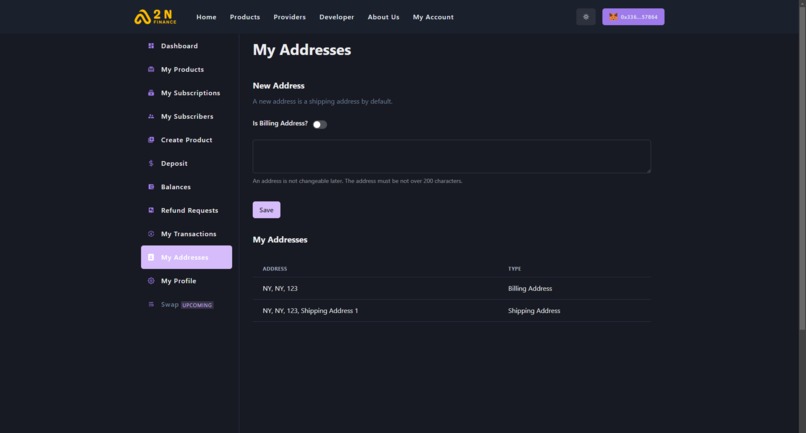The image size is (806, 433).
Task: Click the Dashboard sidebar icon
Action: click(x=151, y=46)
